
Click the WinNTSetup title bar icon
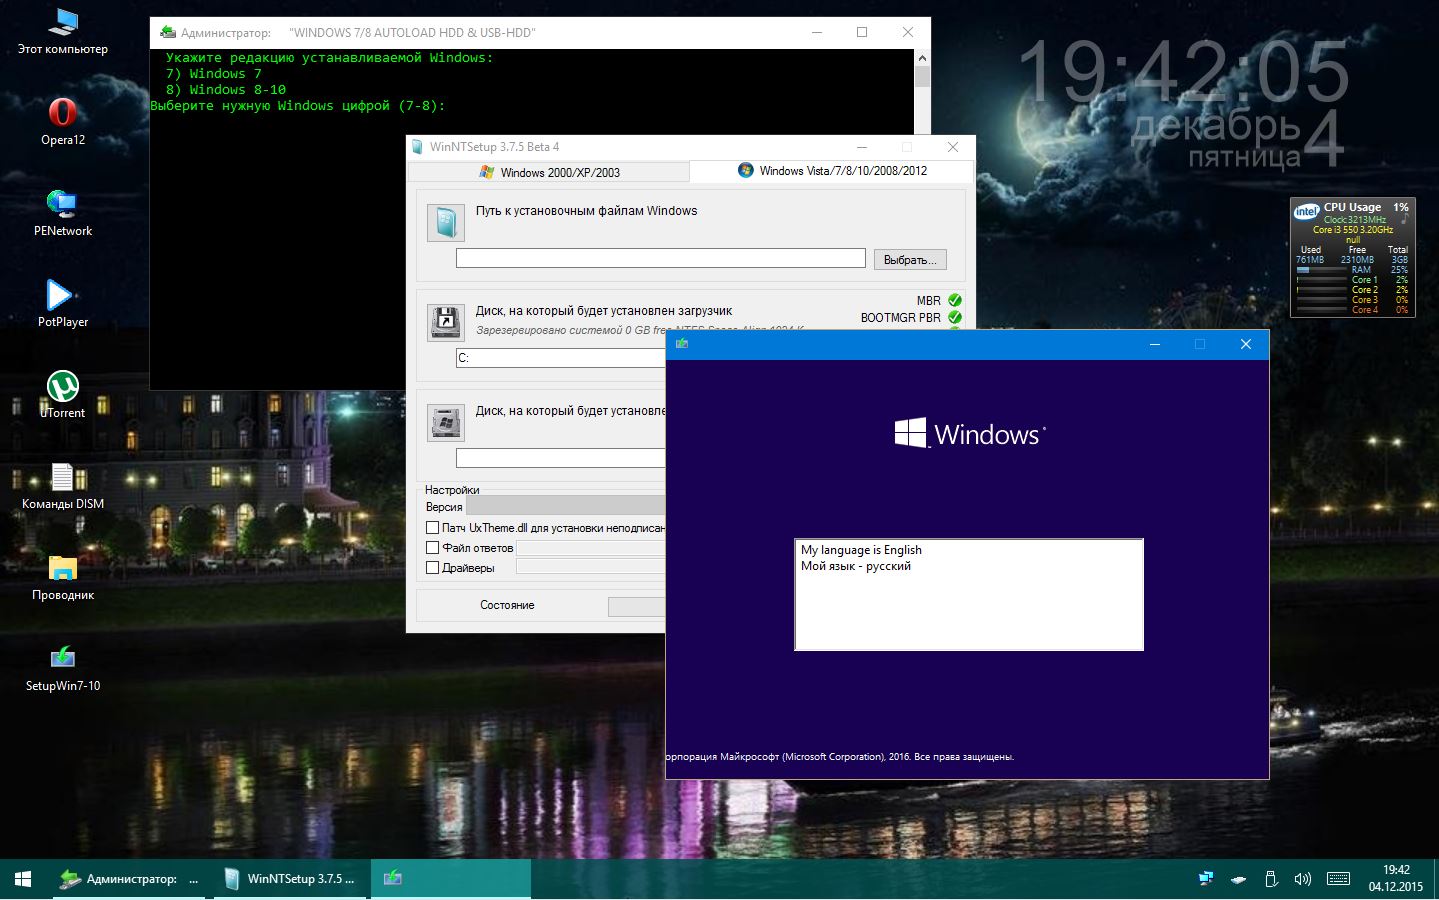tap(418, 146)
